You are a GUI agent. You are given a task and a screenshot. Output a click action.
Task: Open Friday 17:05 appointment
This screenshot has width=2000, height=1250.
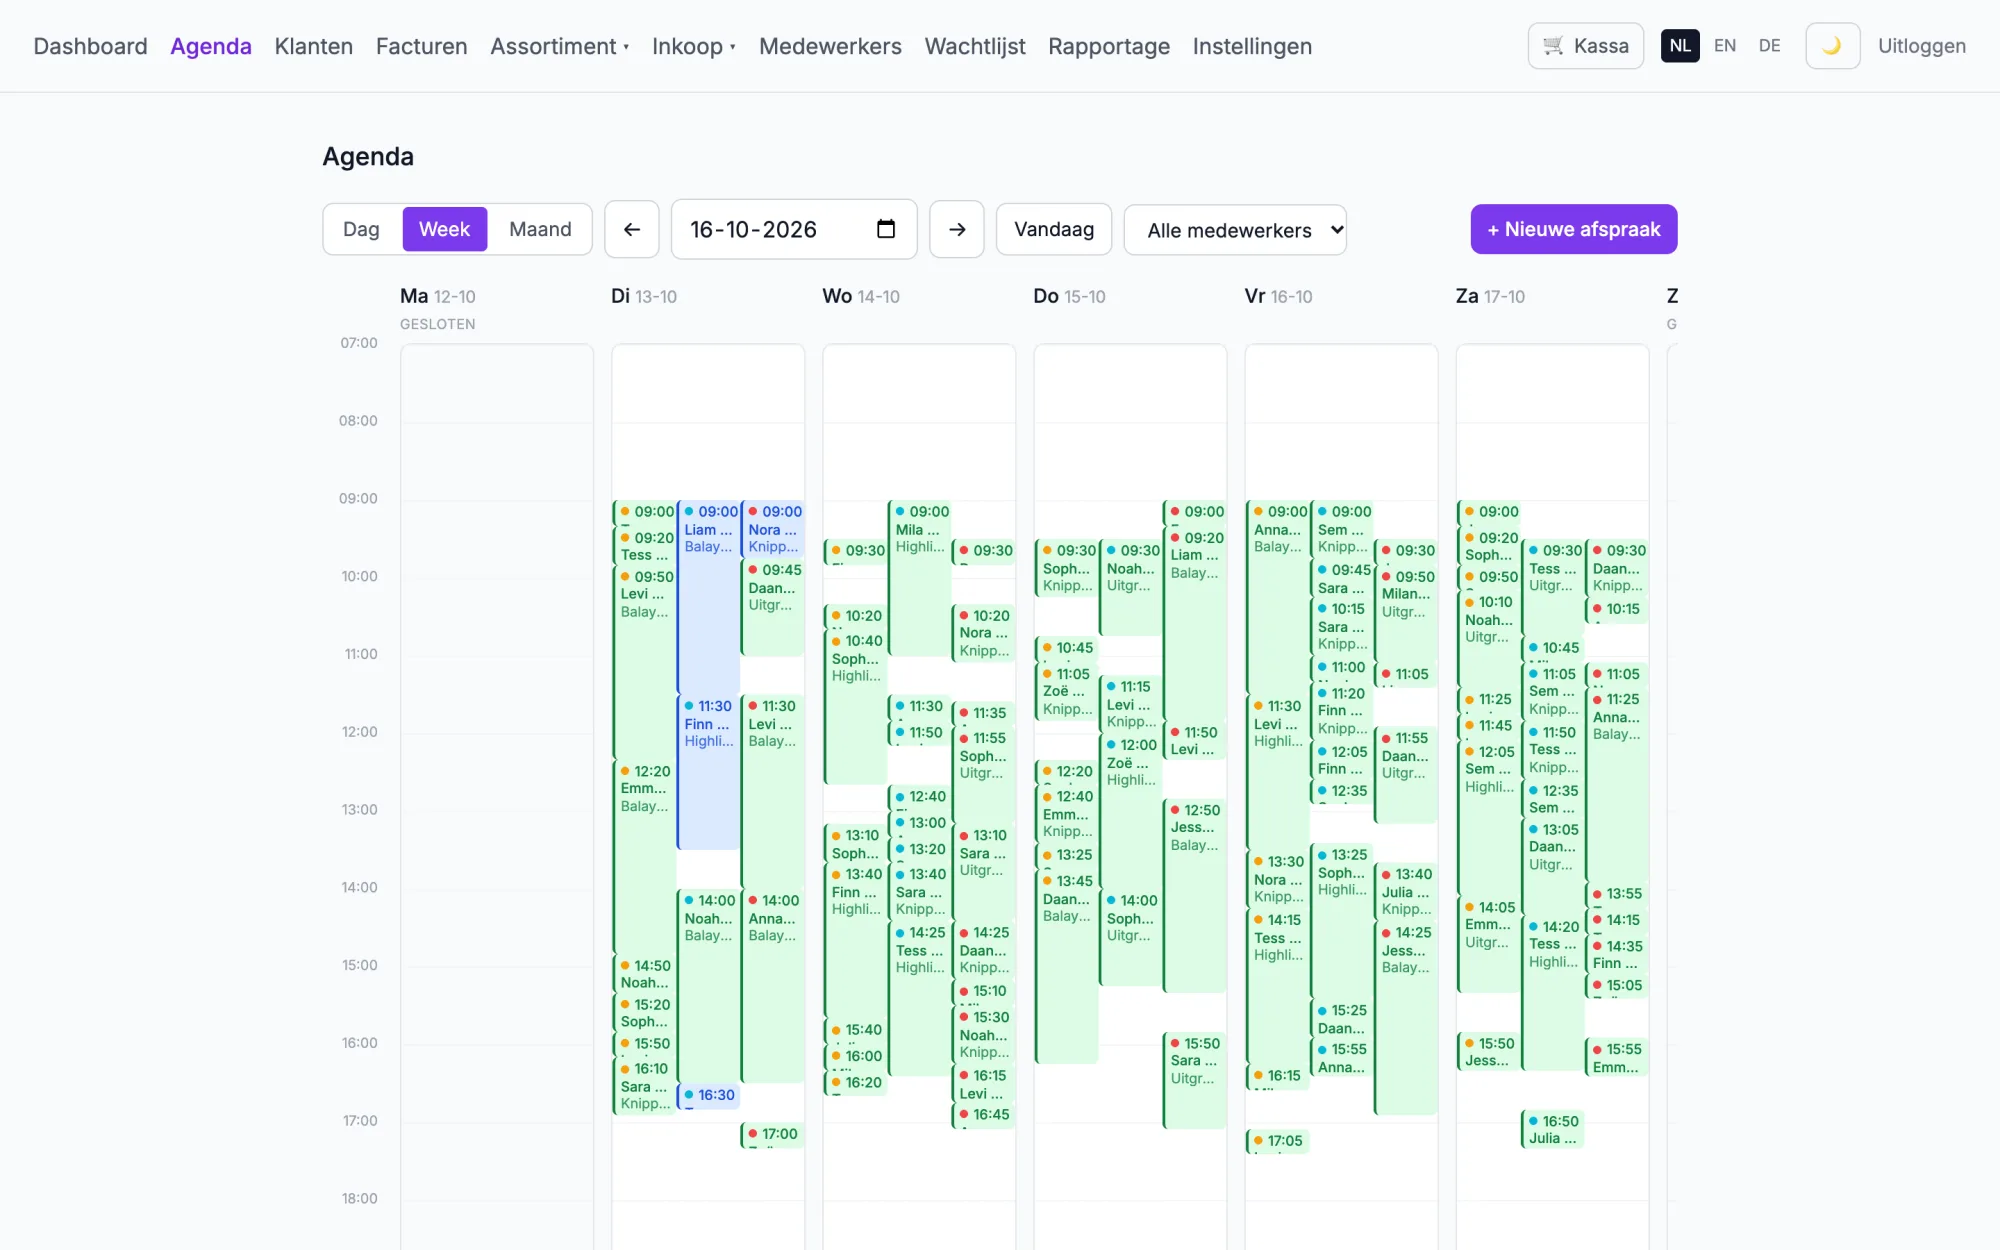1277,1142
